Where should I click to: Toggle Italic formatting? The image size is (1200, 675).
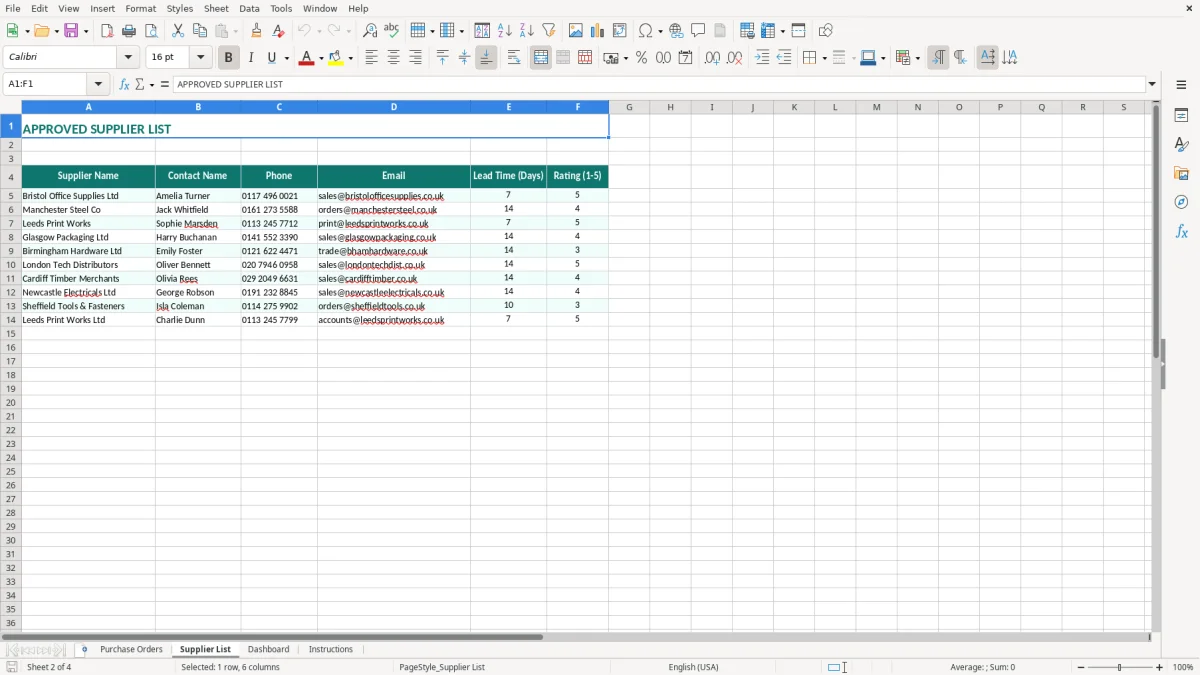[251, 58]
